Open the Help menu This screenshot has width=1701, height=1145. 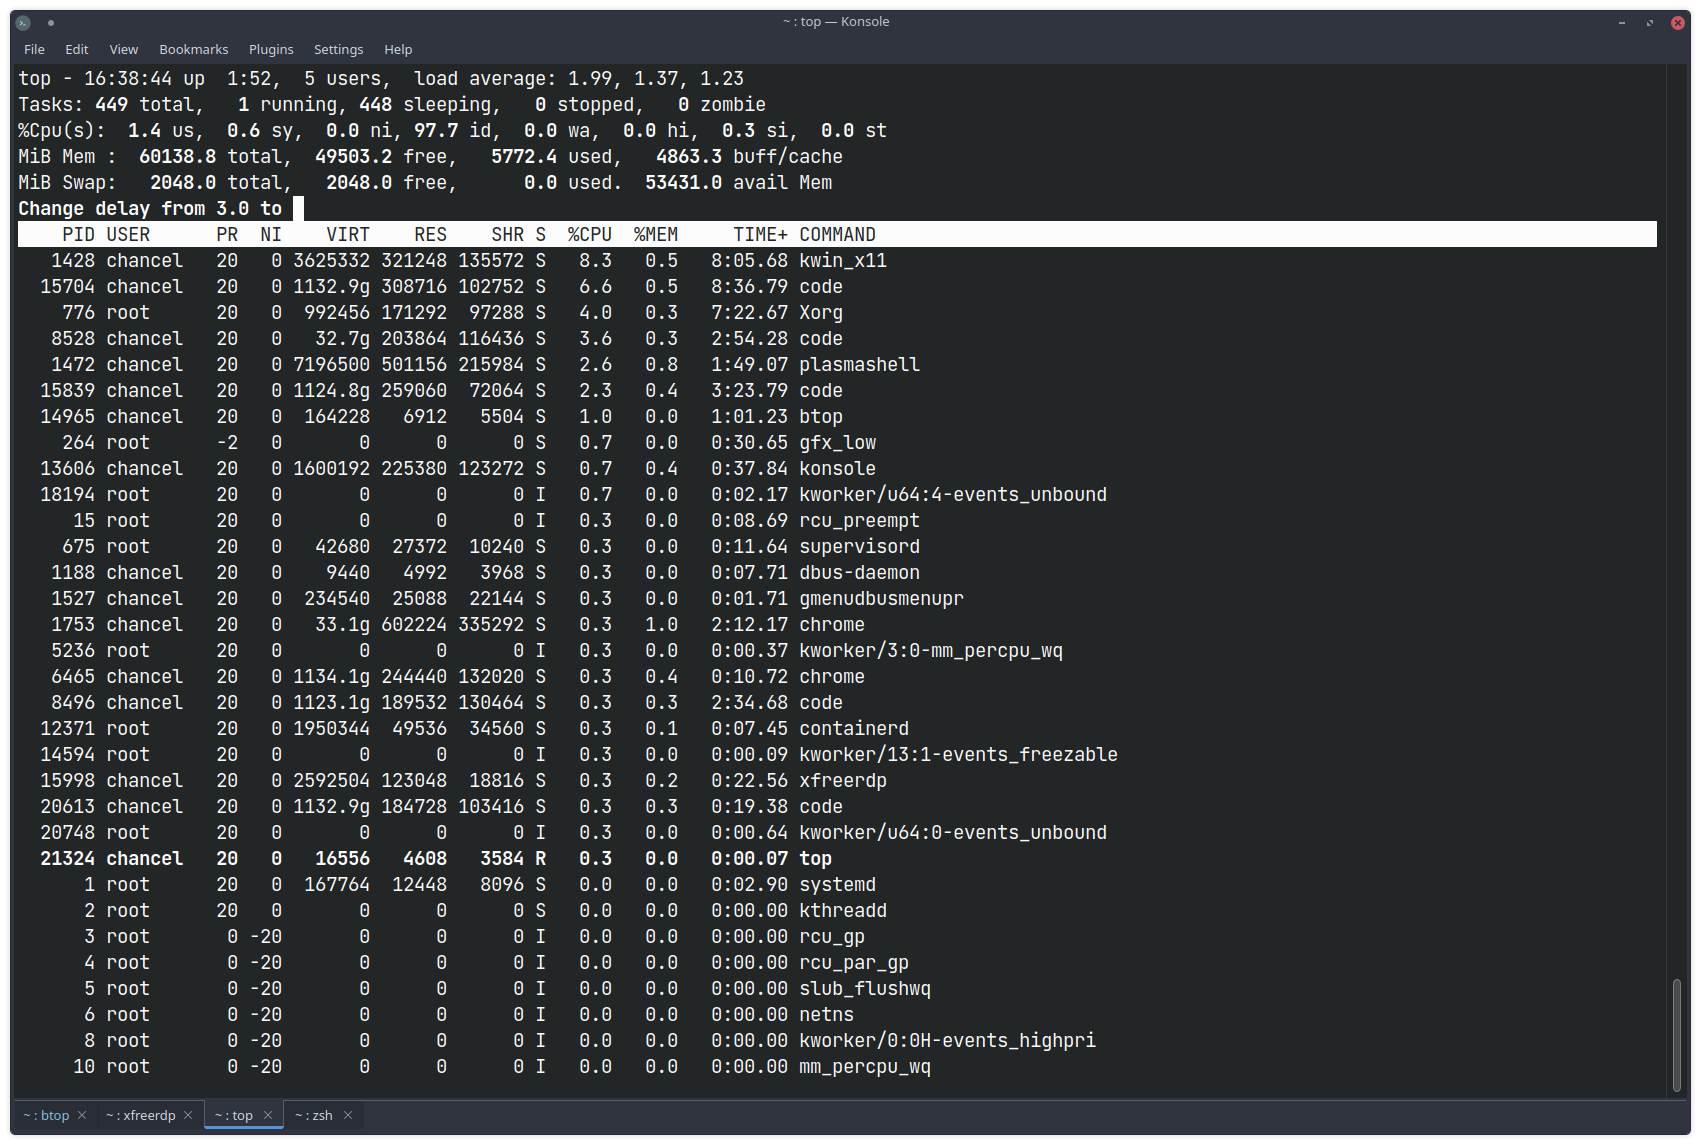[398, 49]
